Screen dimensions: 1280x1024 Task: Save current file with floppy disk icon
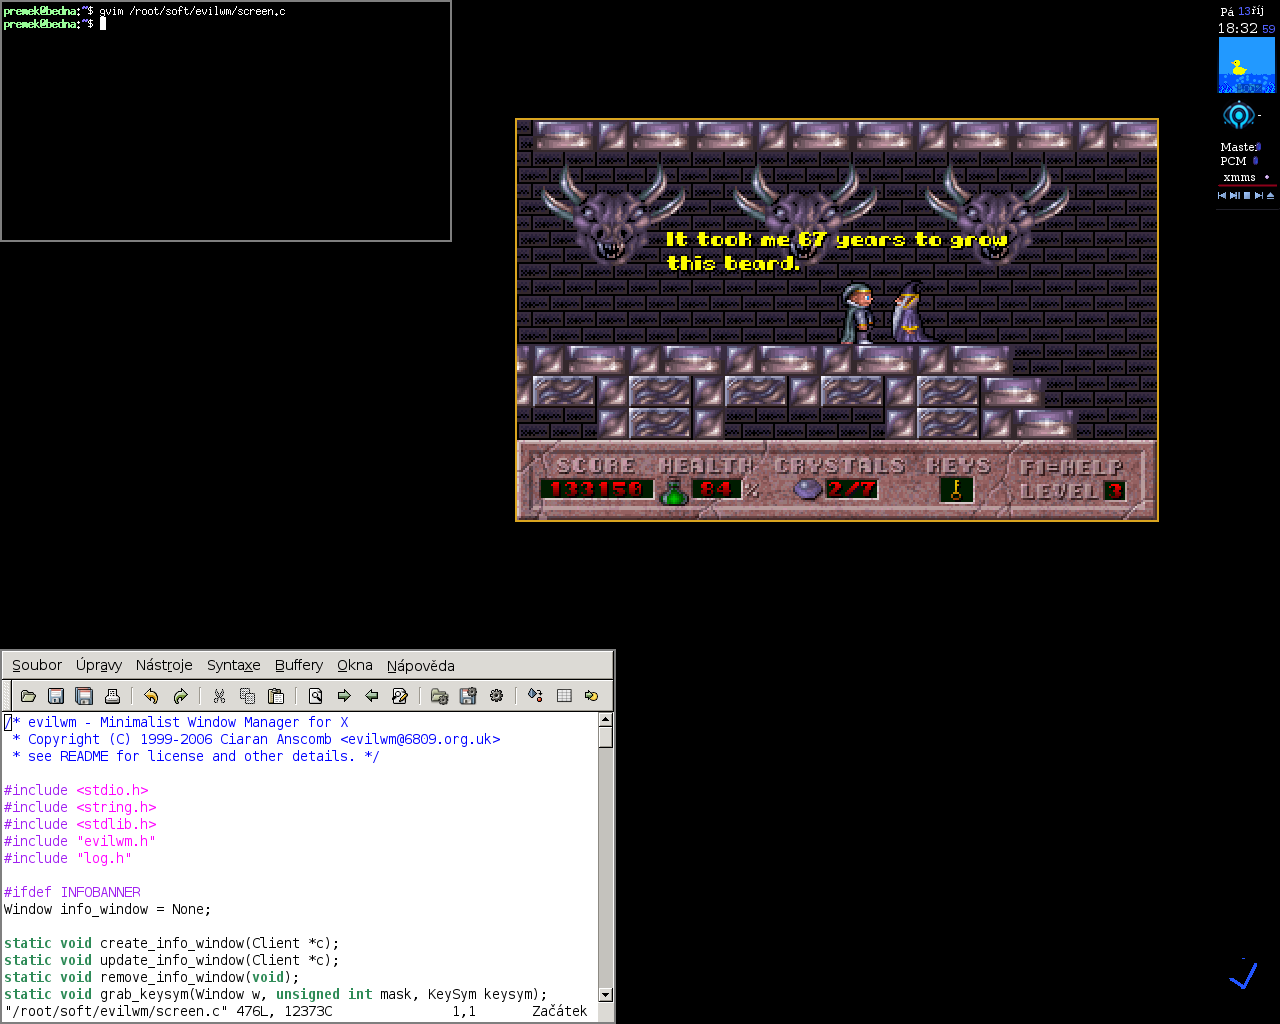56,696
